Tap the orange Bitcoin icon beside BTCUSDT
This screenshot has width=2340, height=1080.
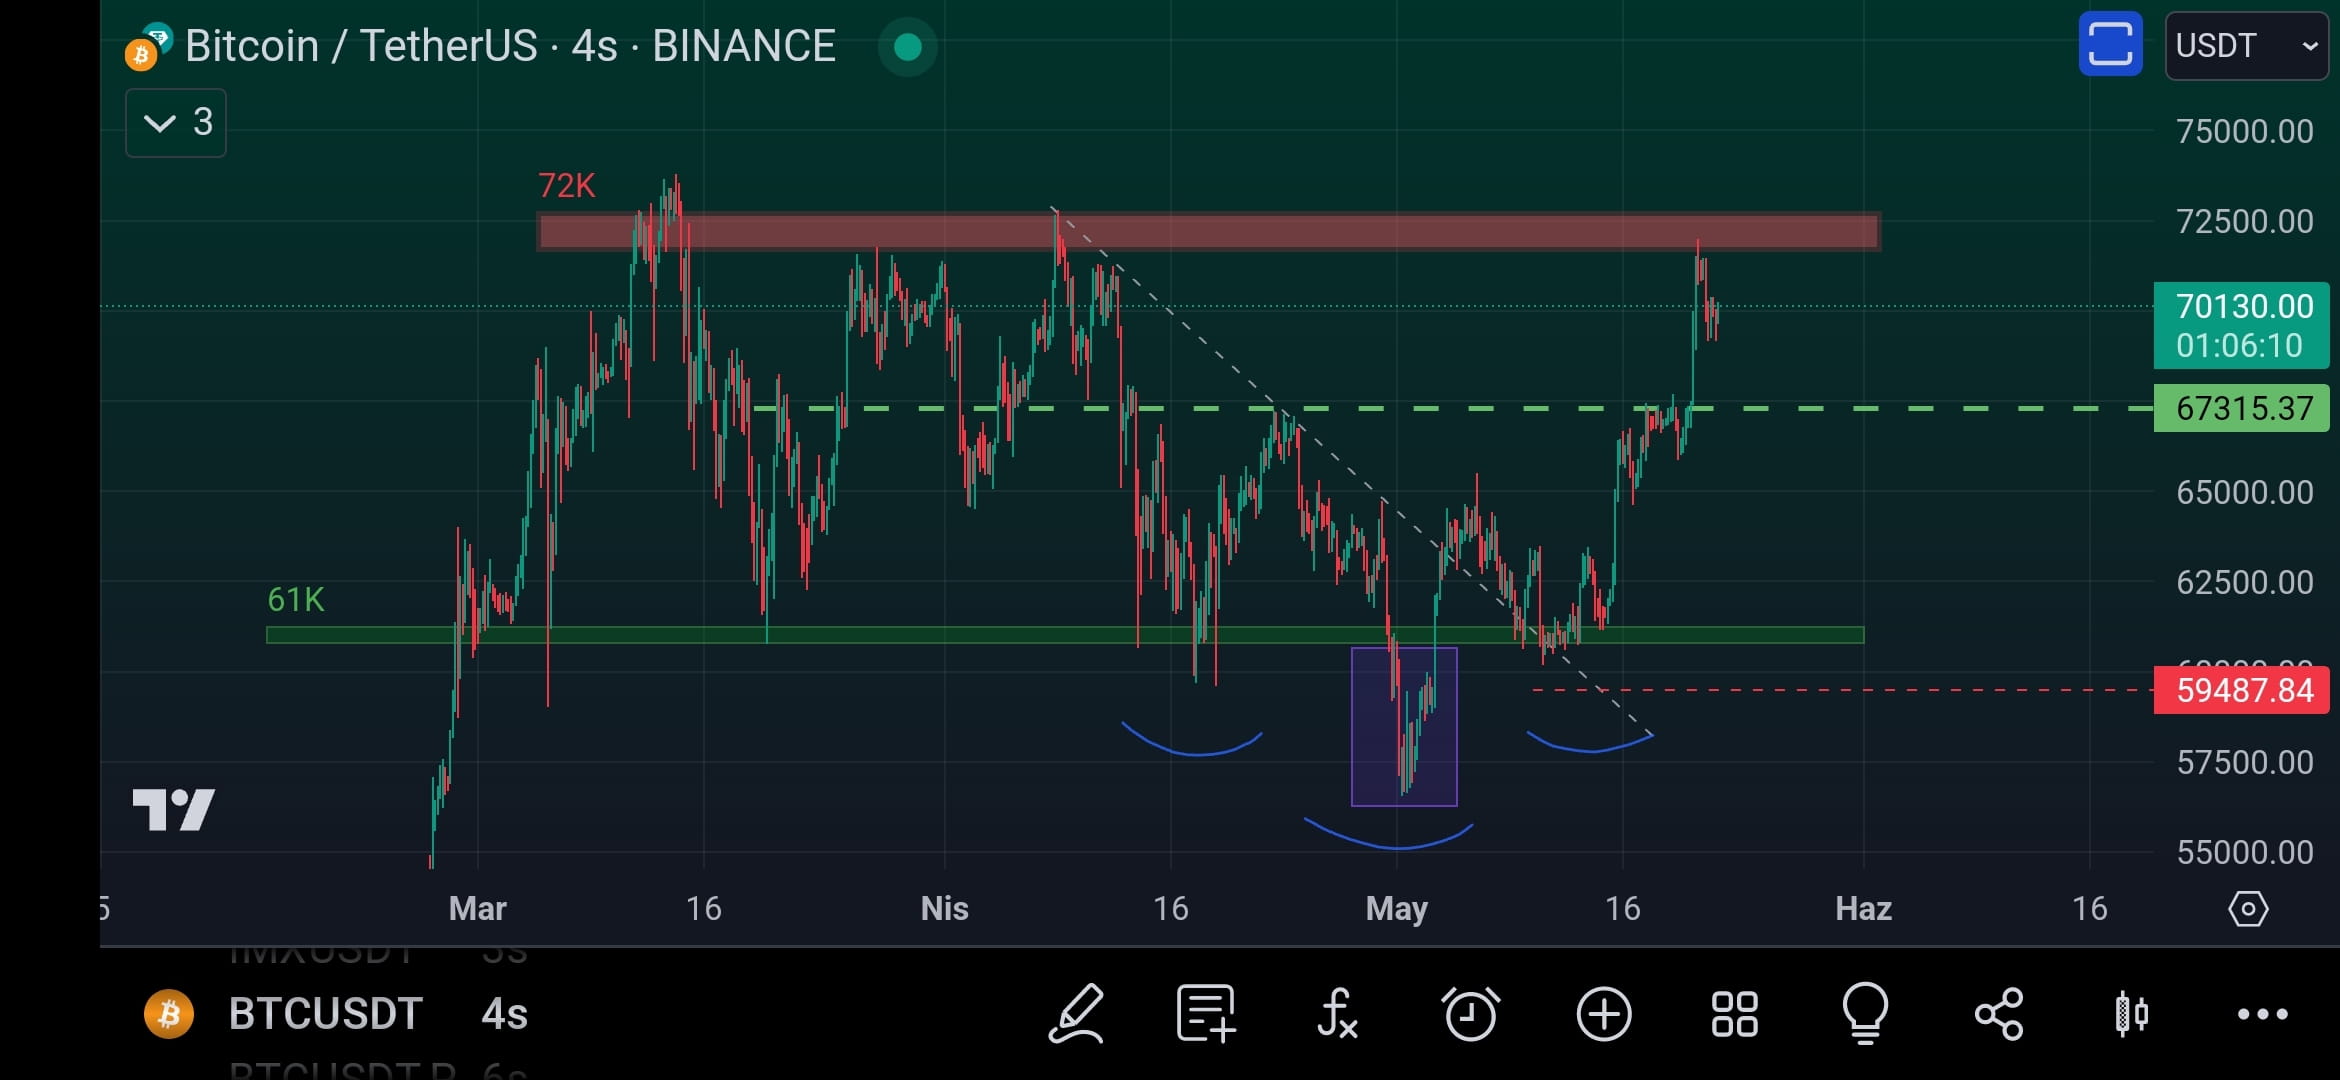(x=169, y=1014)
